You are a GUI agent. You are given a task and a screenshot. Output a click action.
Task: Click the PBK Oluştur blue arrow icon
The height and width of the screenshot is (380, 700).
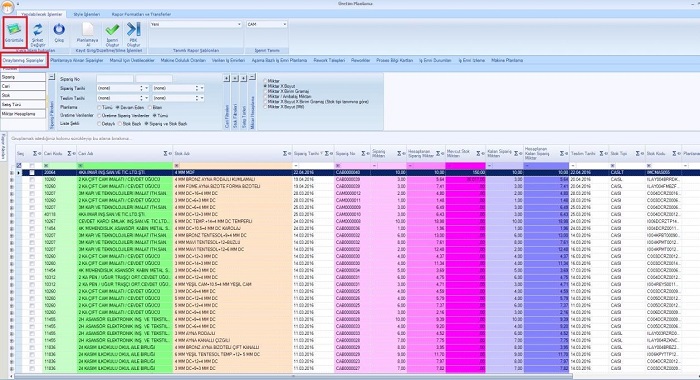pos(133,29)
